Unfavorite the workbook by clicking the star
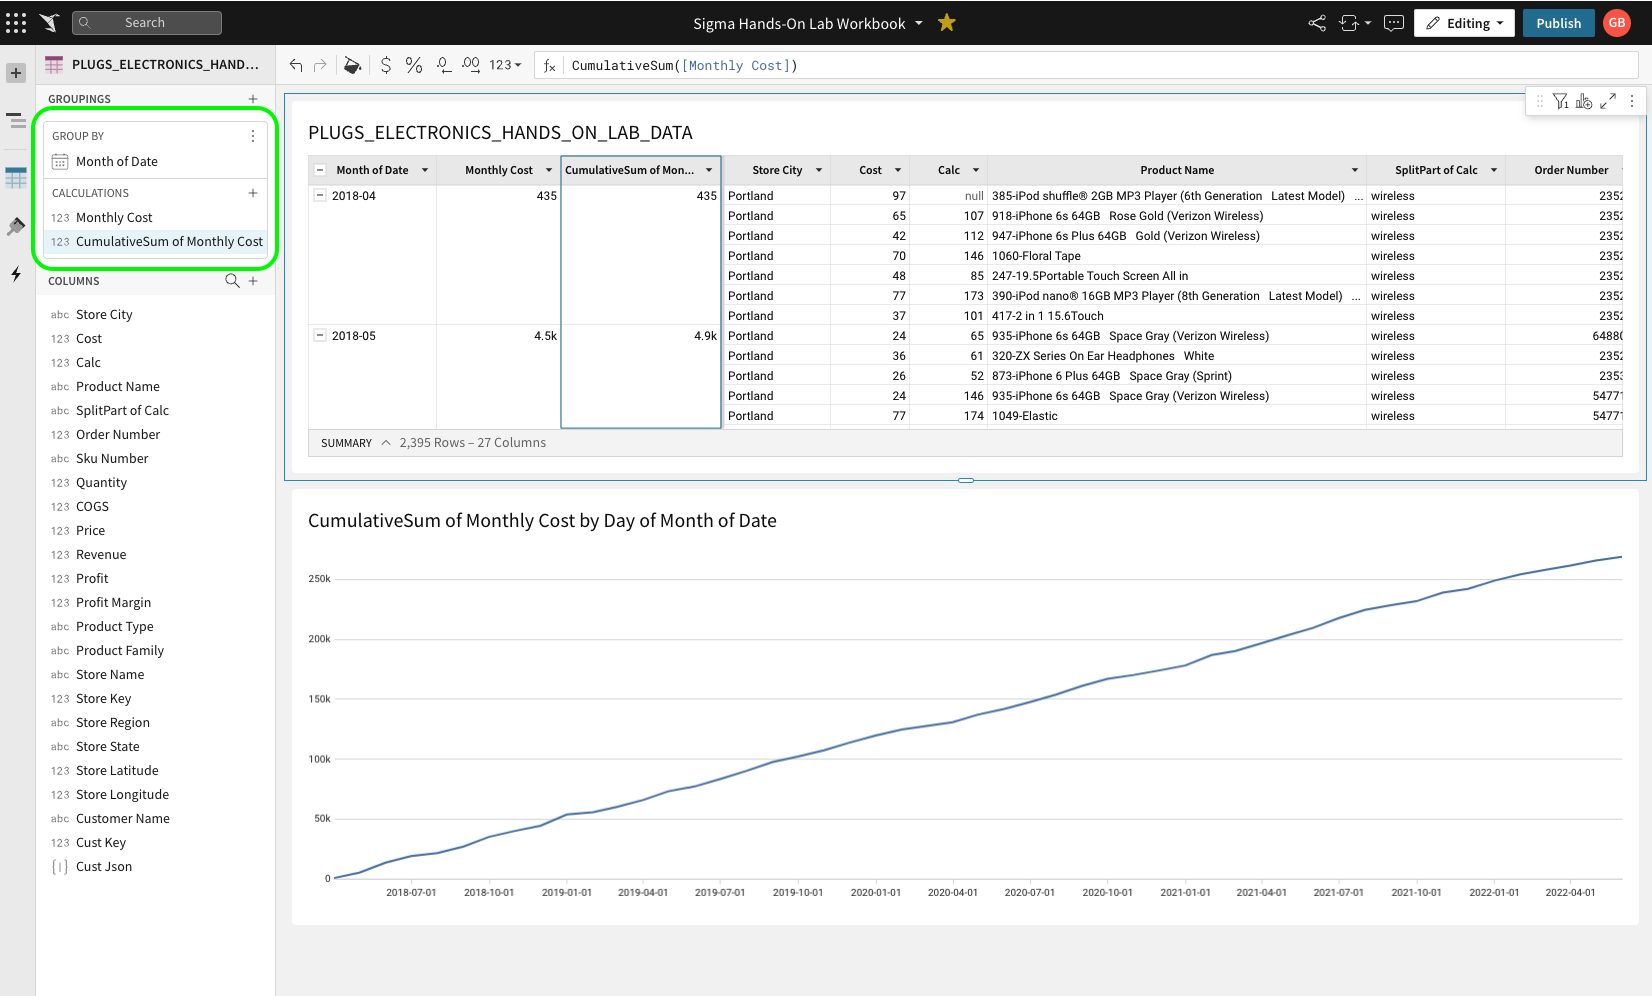Viewport: 1652px width, 996px height. tap(946, 22)
